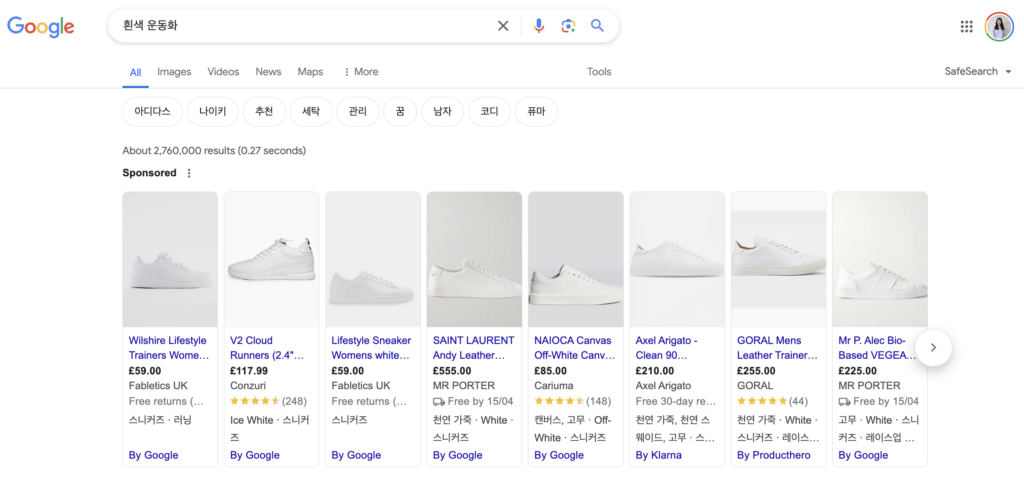This screenshot has height=480, width=1024.
Task: Switch to the News tab
Action: pos(268,72)
